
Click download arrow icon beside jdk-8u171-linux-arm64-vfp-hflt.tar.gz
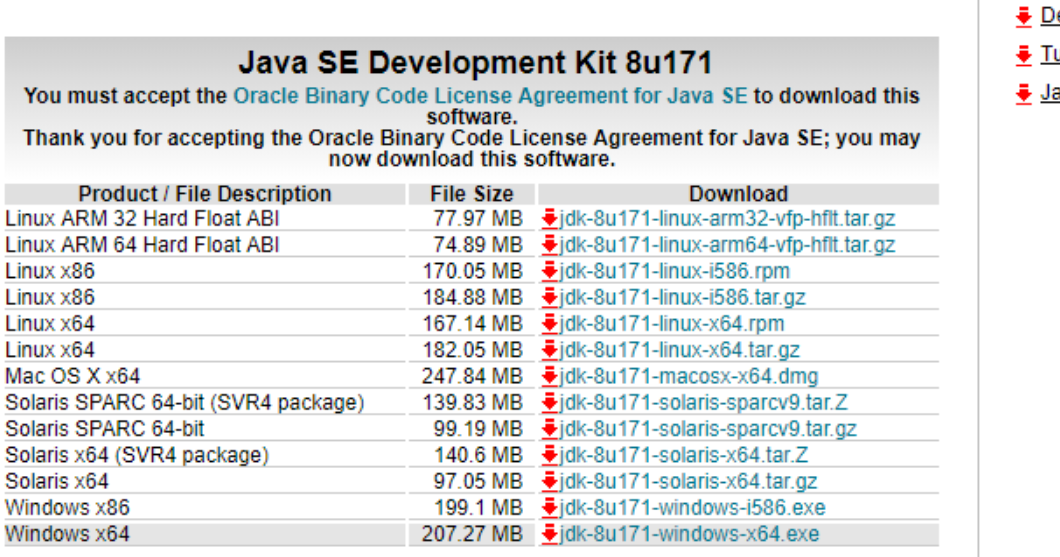tap(550, 245)
